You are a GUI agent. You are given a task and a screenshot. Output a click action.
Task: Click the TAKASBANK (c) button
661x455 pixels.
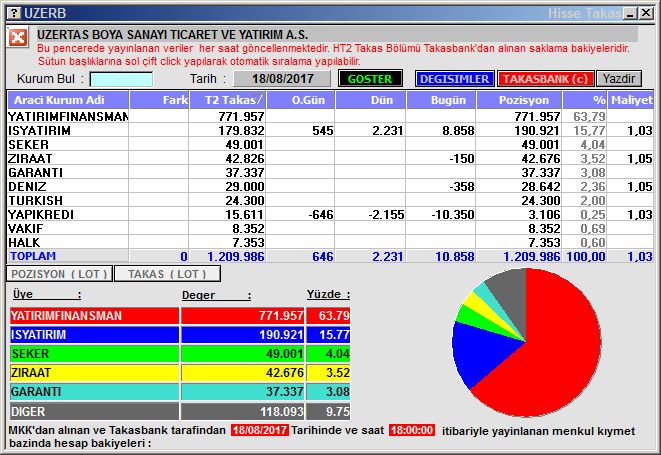pyautogui.click(x=545, y=79)
